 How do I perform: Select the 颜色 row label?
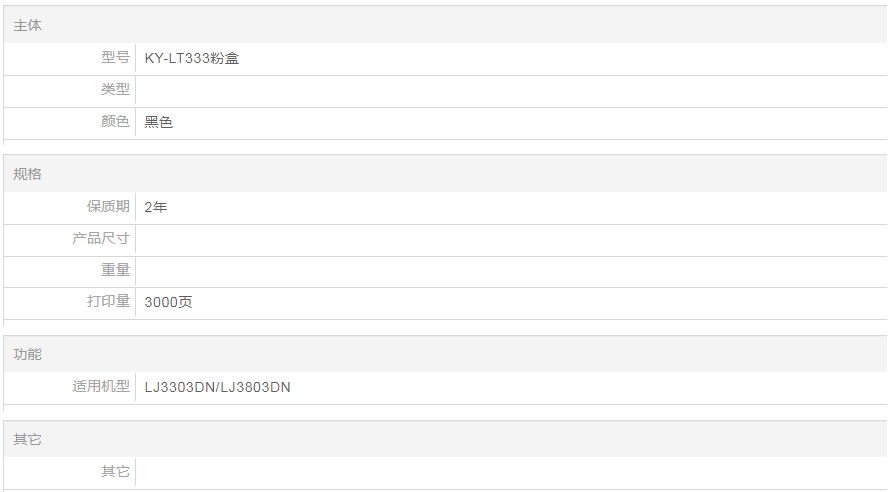pos(115,122)
